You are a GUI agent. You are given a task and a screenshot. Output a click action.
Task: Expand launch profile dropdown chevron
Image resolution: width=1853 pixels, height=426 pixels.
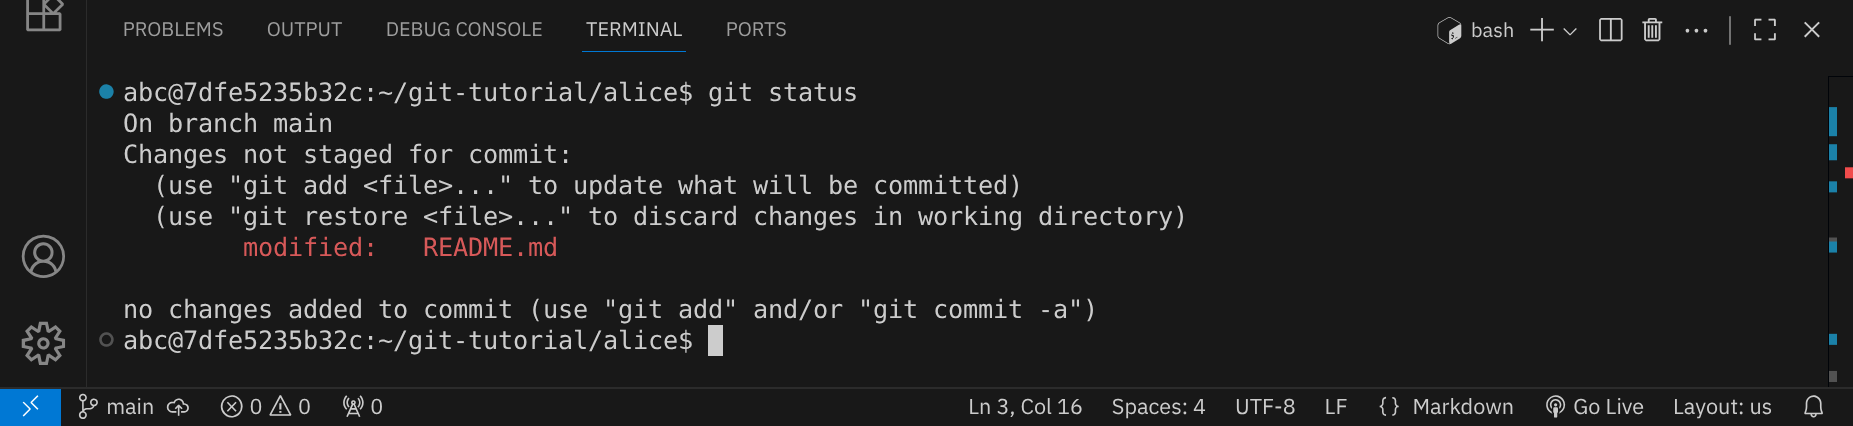tap(1570, 31)
